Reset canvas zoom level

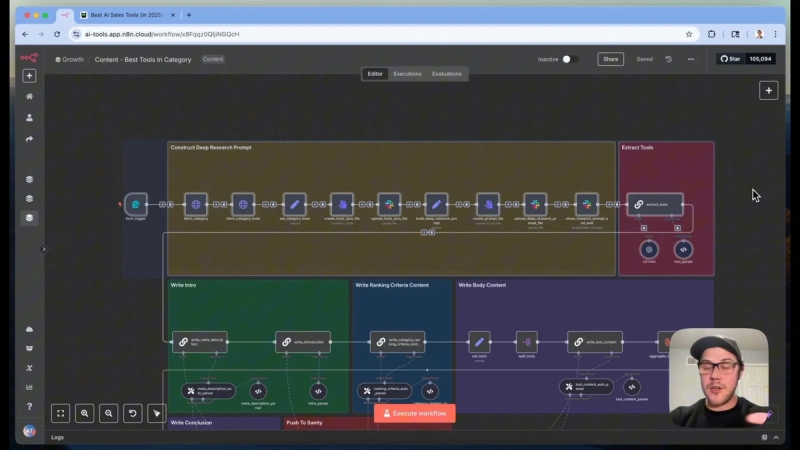click(x=133, y=413)
